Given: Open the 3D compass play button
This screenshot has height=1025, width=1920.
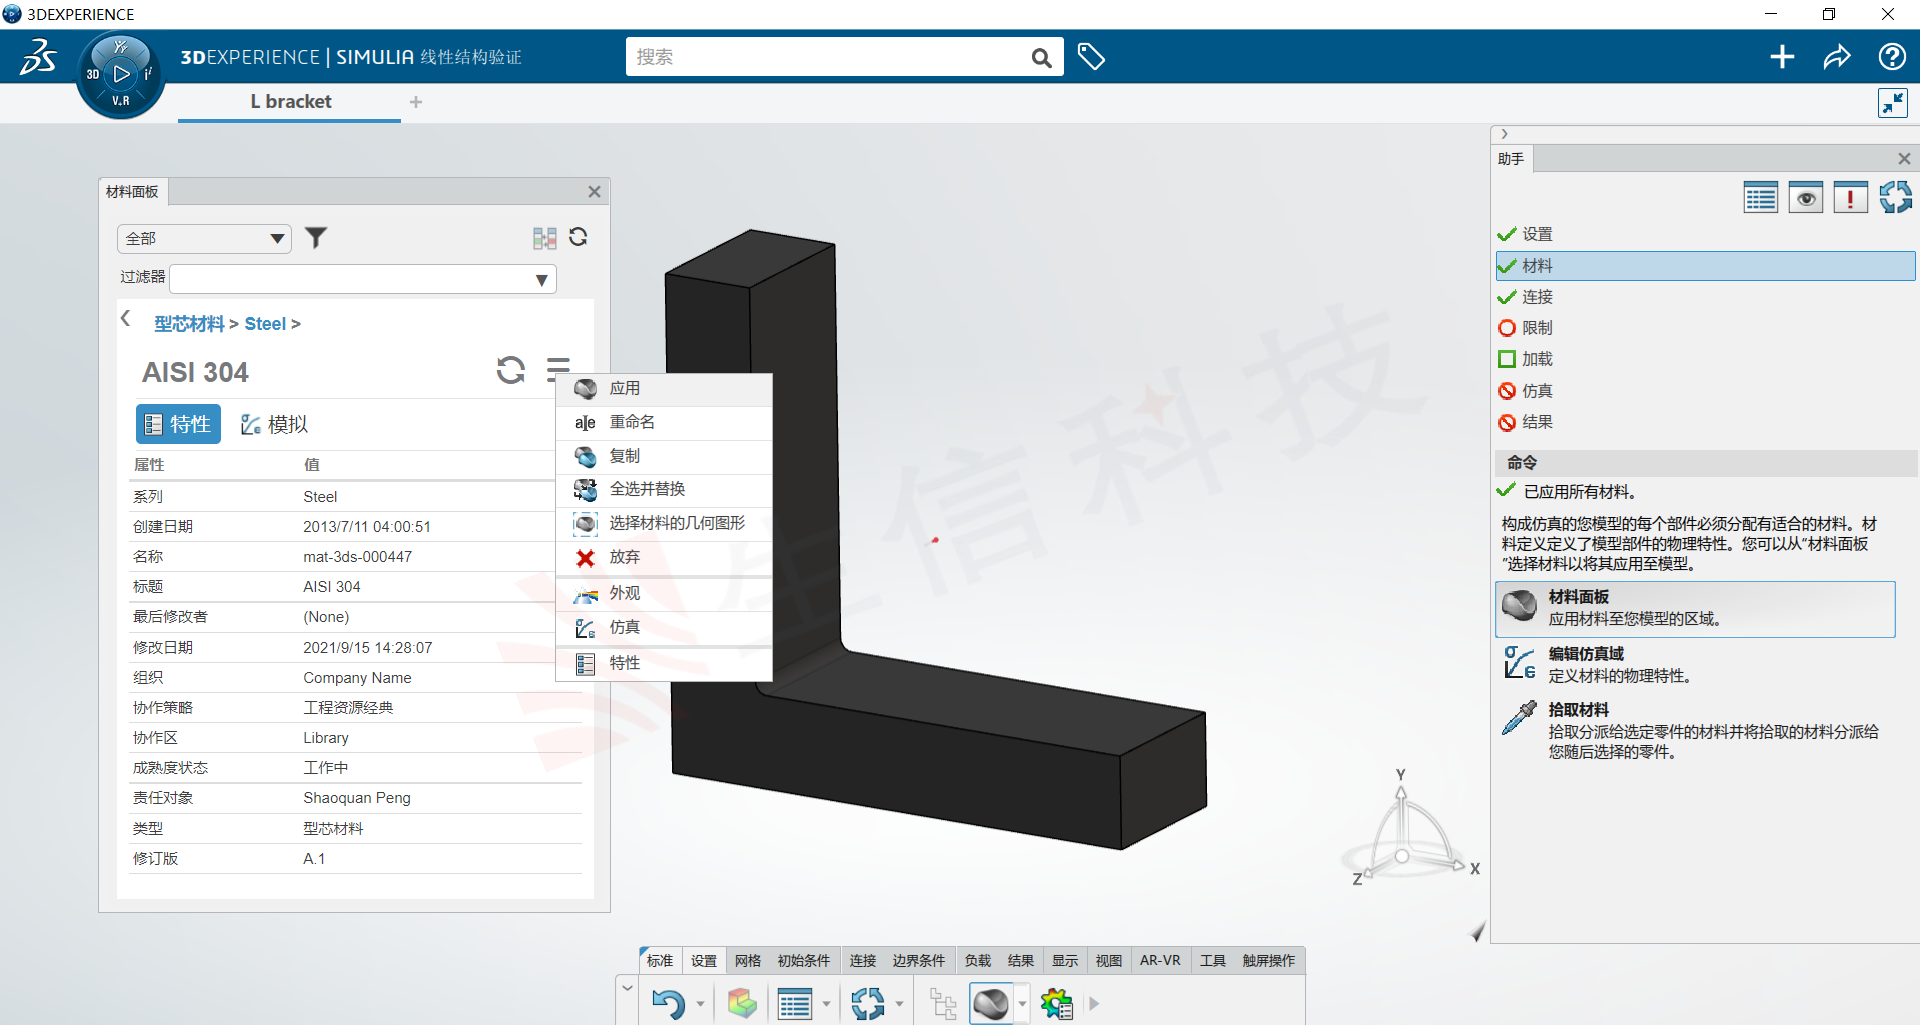Looking at the screenshot, I should (x=121, y=74).
